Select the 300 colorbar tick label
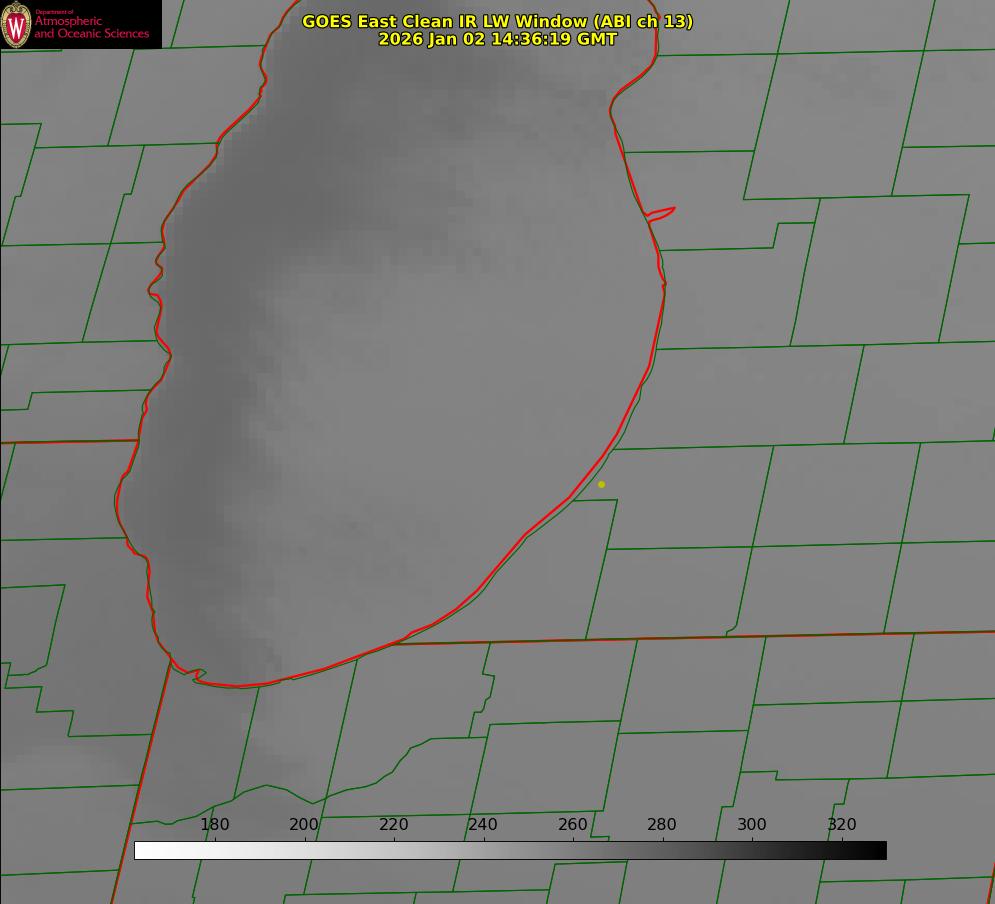 [752, 824]
